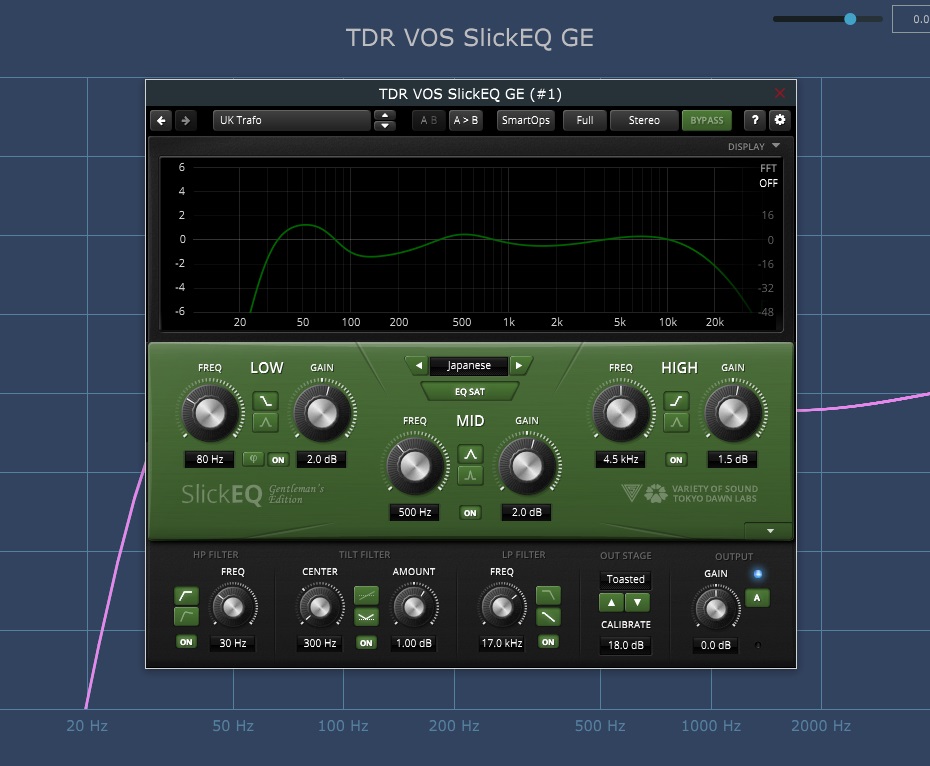Click the HP filter 30 Hz field
This screenshot has width=930, height=766.
click(x=232, y=643)
